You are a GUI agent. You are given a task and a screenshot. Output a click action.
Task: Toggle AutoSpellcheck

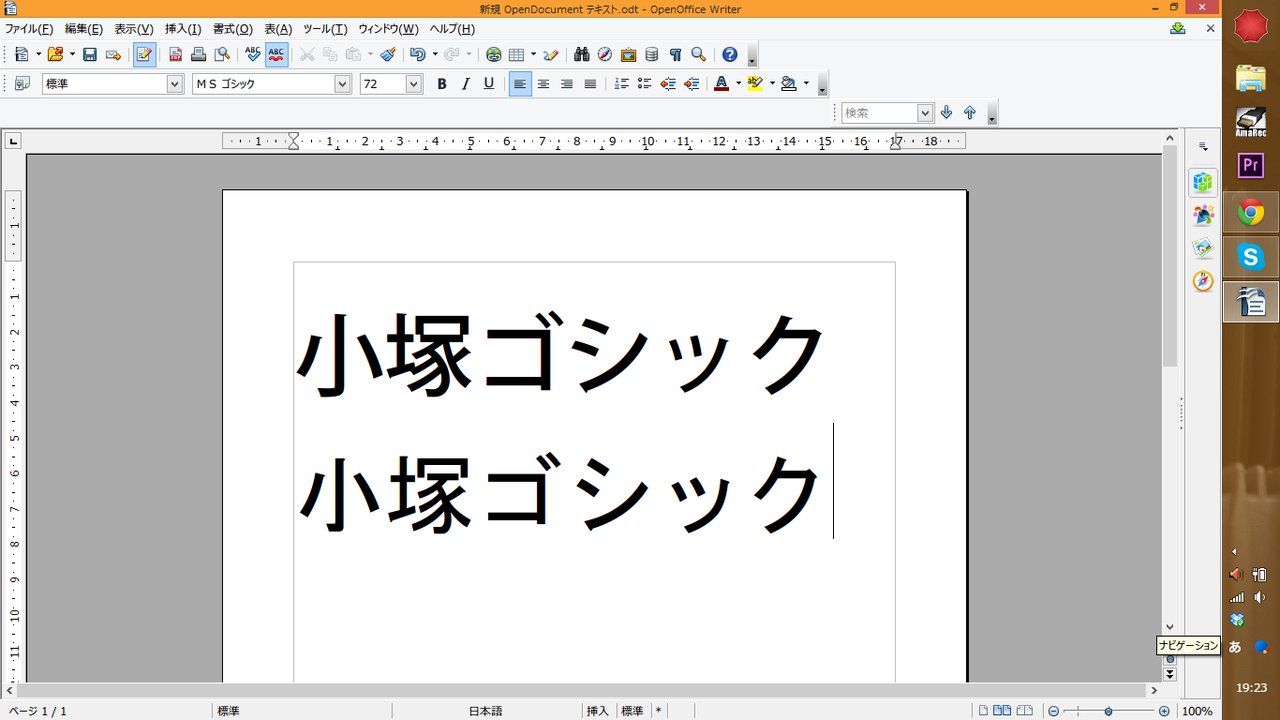tap(277, 55)
